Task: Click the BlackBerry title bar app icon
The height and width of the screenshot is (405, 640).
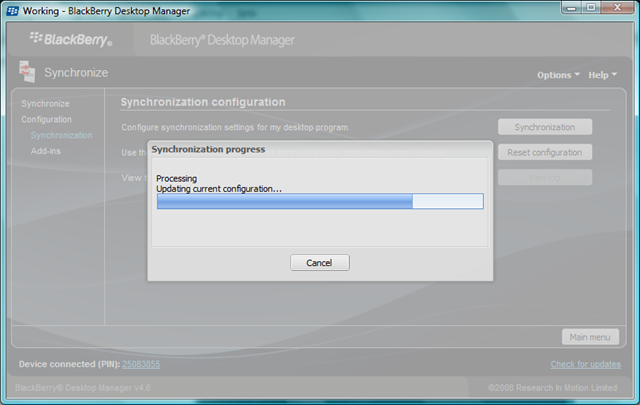Action: point(12,11)
